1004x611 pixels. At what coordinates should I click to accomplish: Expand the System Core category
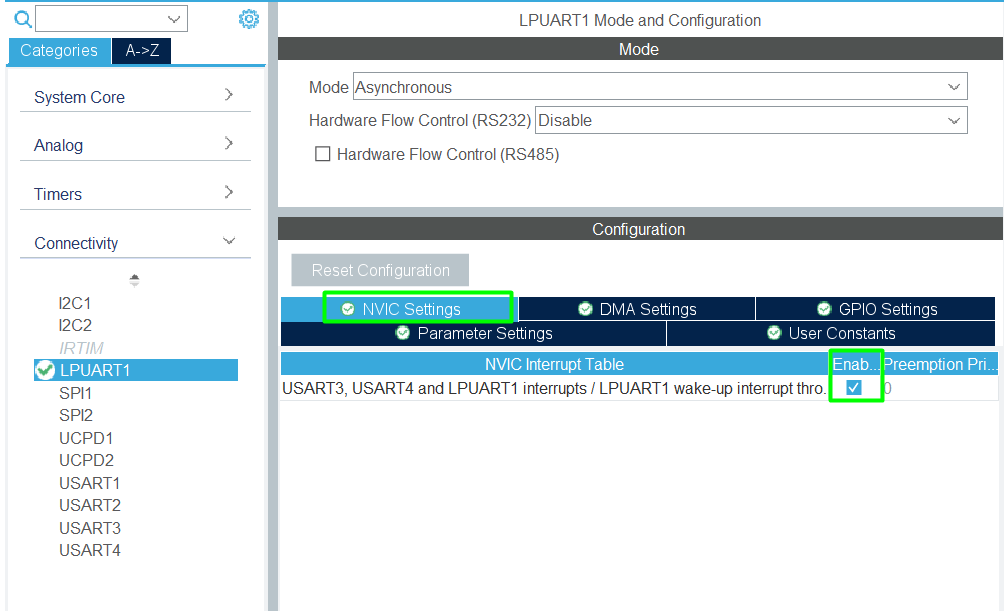point(135,97)
